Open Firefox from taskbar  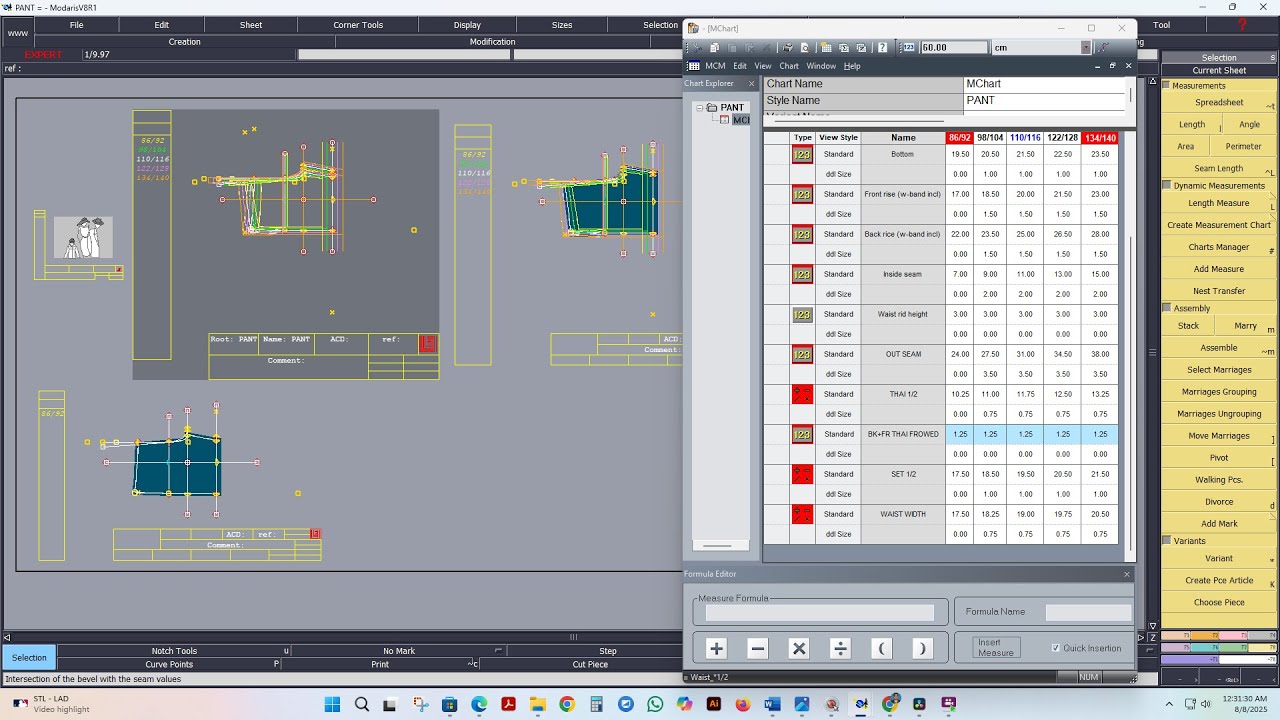point(743,704)
